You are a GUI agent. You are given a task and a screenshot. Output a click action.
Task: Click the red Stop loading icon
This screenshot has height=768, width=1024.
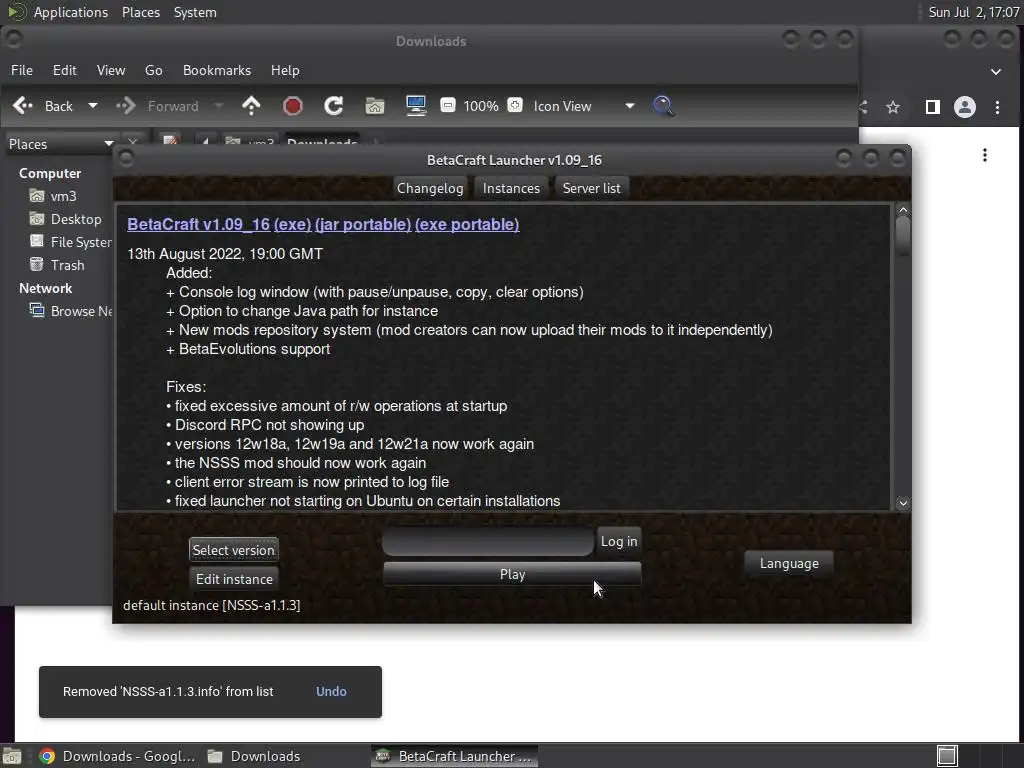(293, 106)
